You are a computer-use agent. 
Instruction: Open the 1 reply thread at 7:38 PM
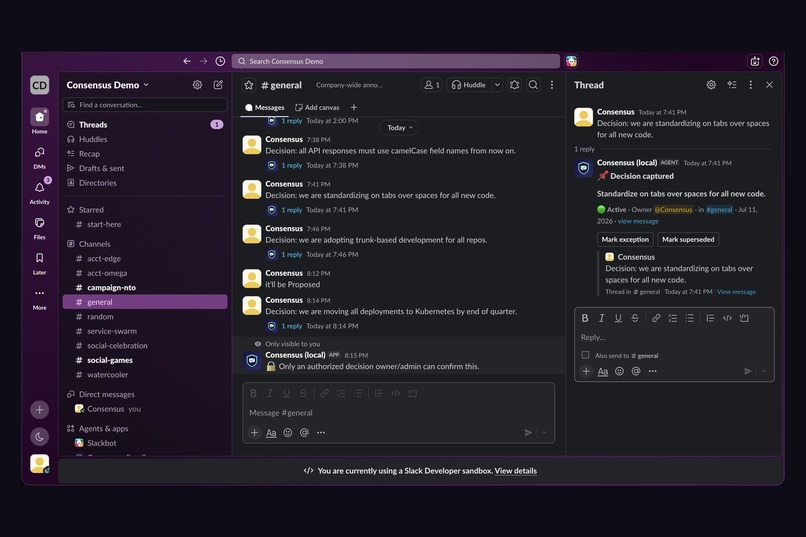[x=291, y=165]
